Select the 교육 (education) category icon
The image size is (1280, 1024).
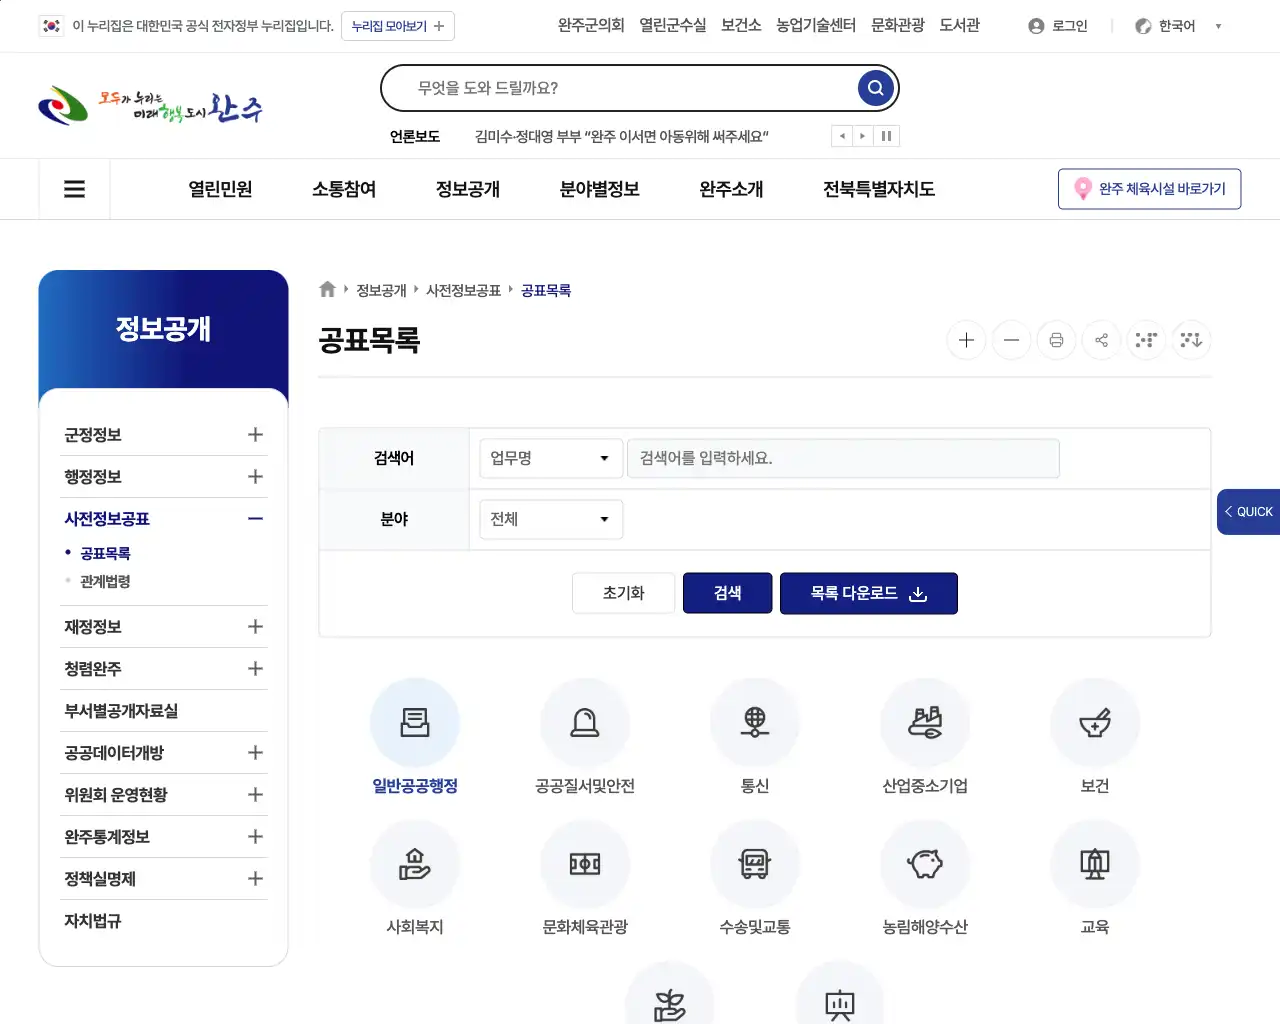(x=1095, y=863)
